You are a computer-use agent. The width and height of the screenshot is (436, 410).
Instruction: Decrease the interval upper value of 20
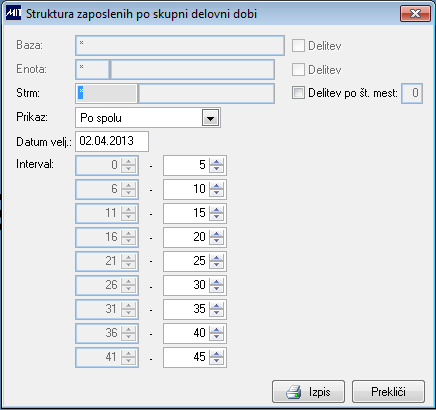click(x=217, y=241)
